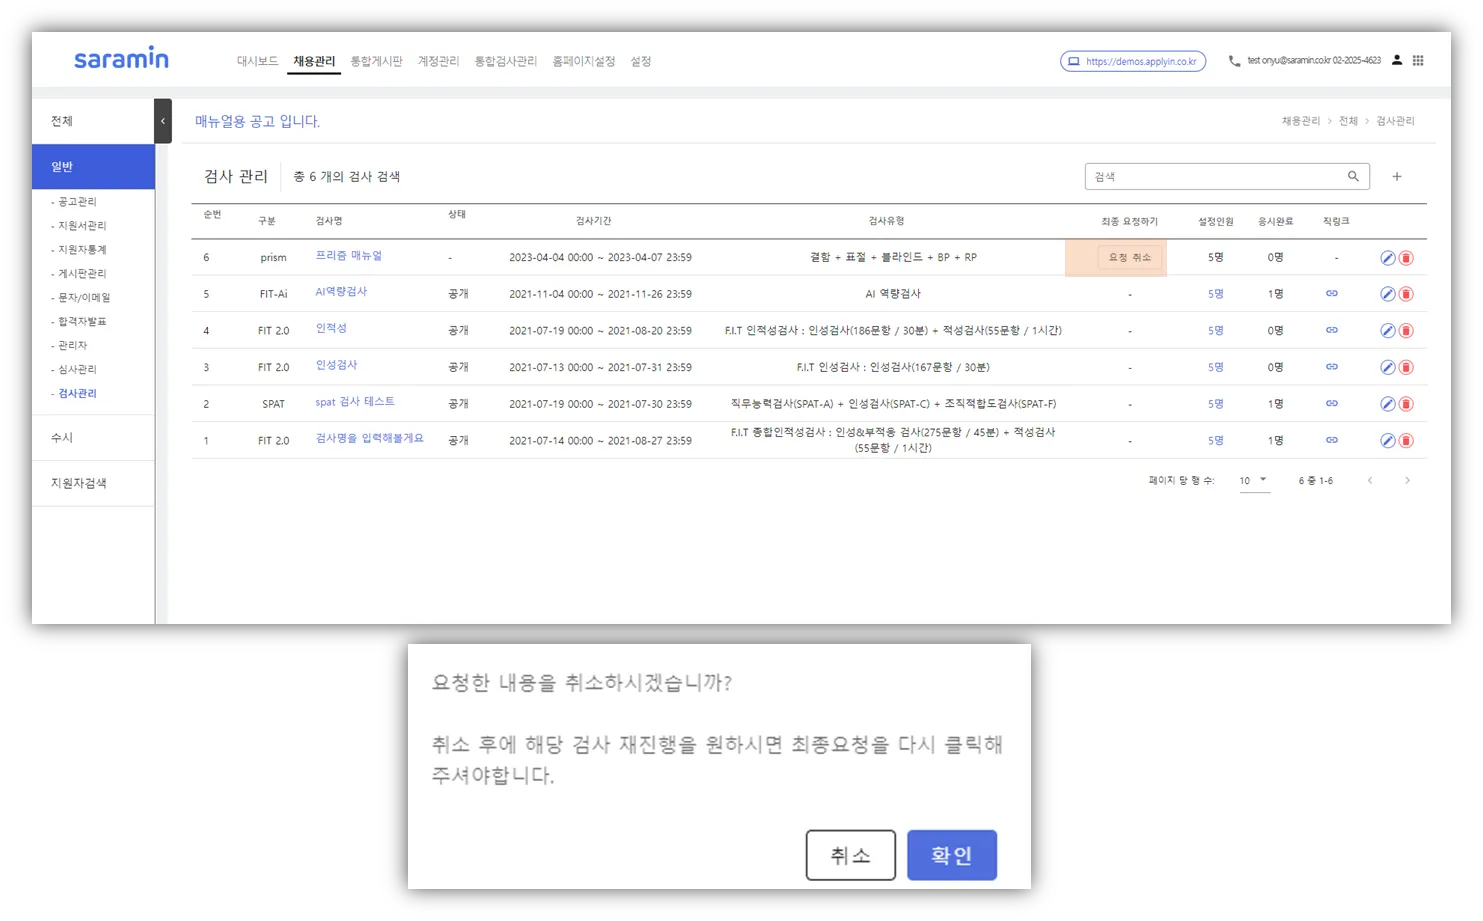Image resolution: width=1483 pixels, height=921 pixels.
Task: Copy the 인적성 direct link icon
Action: (x=1332, y=330)
